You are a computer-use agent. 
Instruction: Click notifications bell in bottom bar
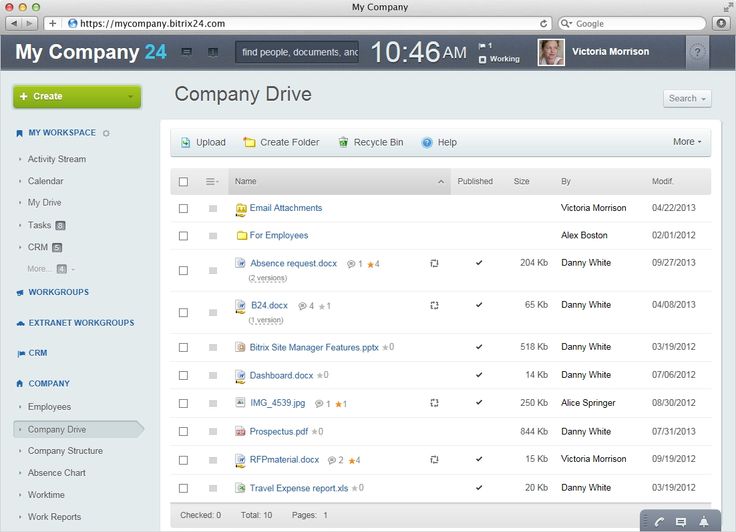click(x=704, y=521)
